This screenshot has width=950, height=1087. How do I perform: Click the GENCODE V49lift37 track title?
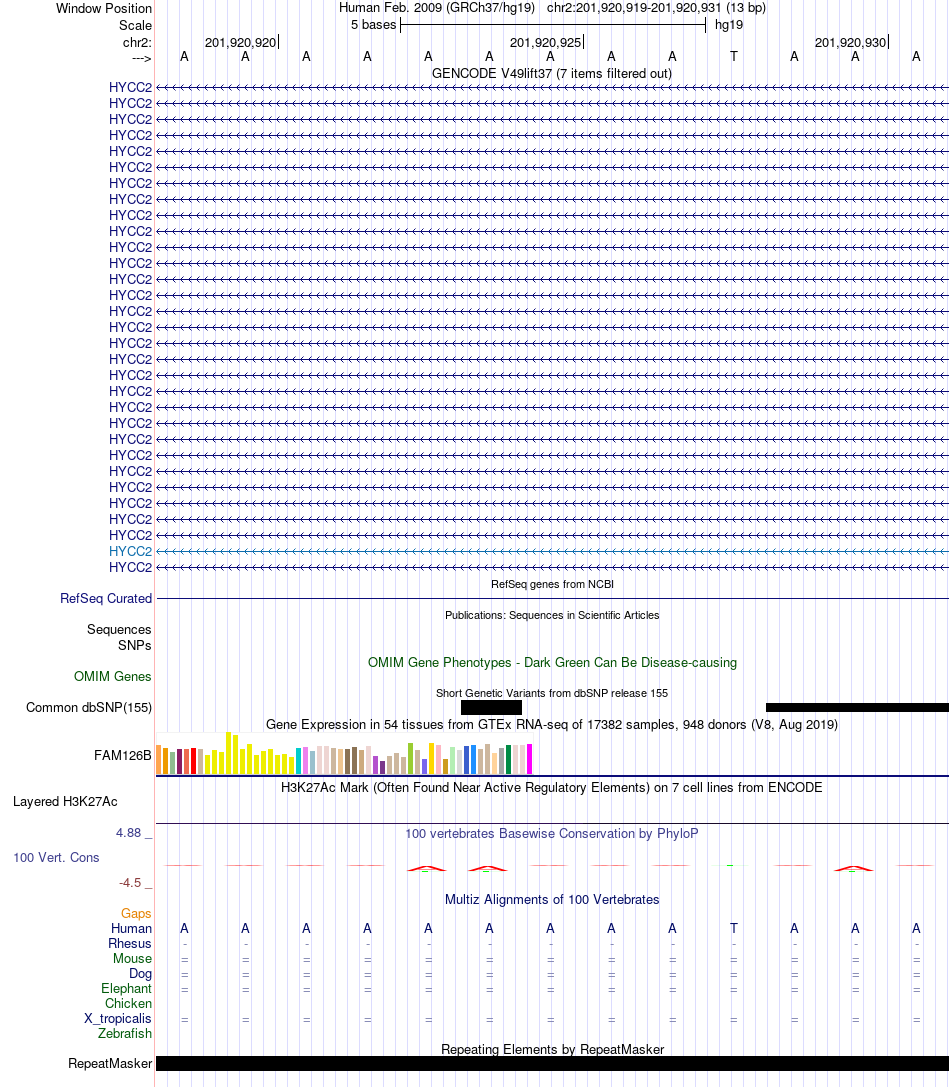point(552,73)
